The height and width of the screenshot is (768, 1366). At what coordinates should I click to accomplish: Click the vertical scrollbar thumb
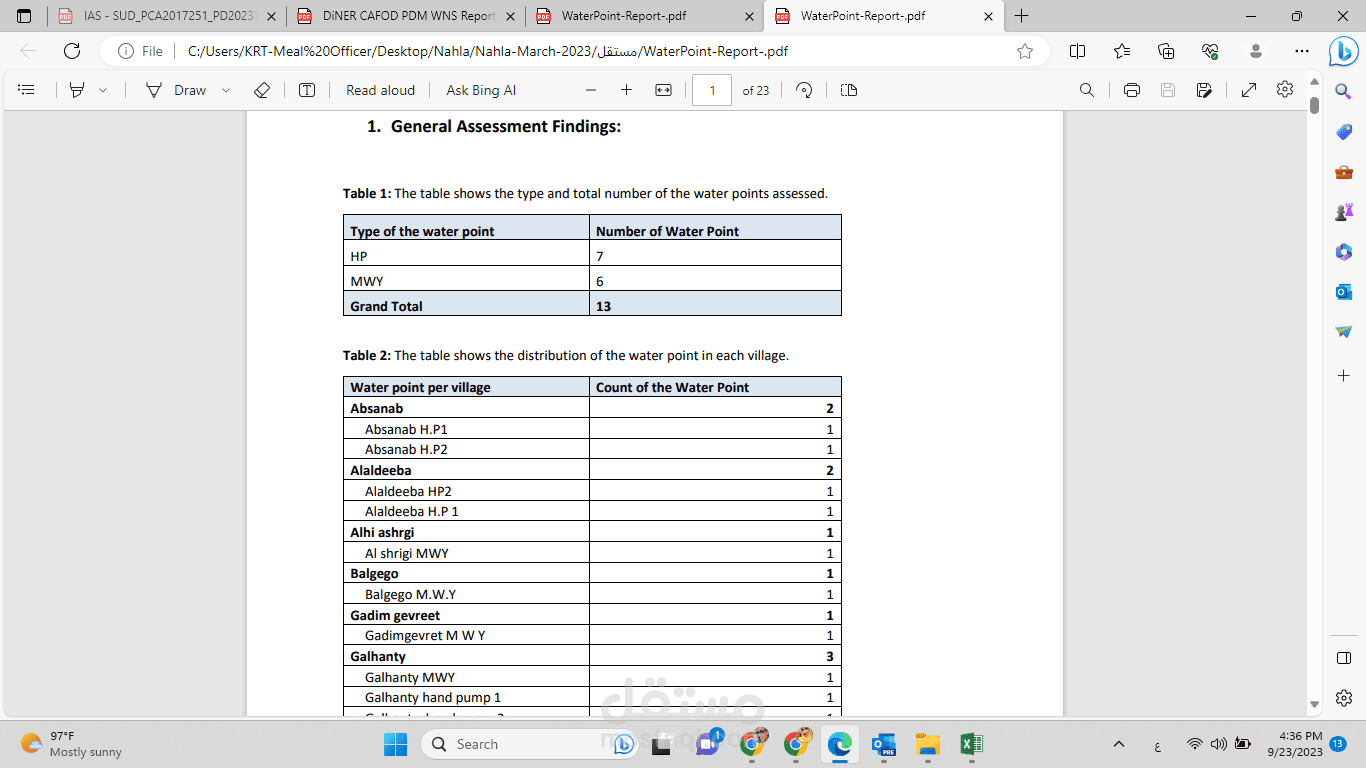coord(1314,105)
